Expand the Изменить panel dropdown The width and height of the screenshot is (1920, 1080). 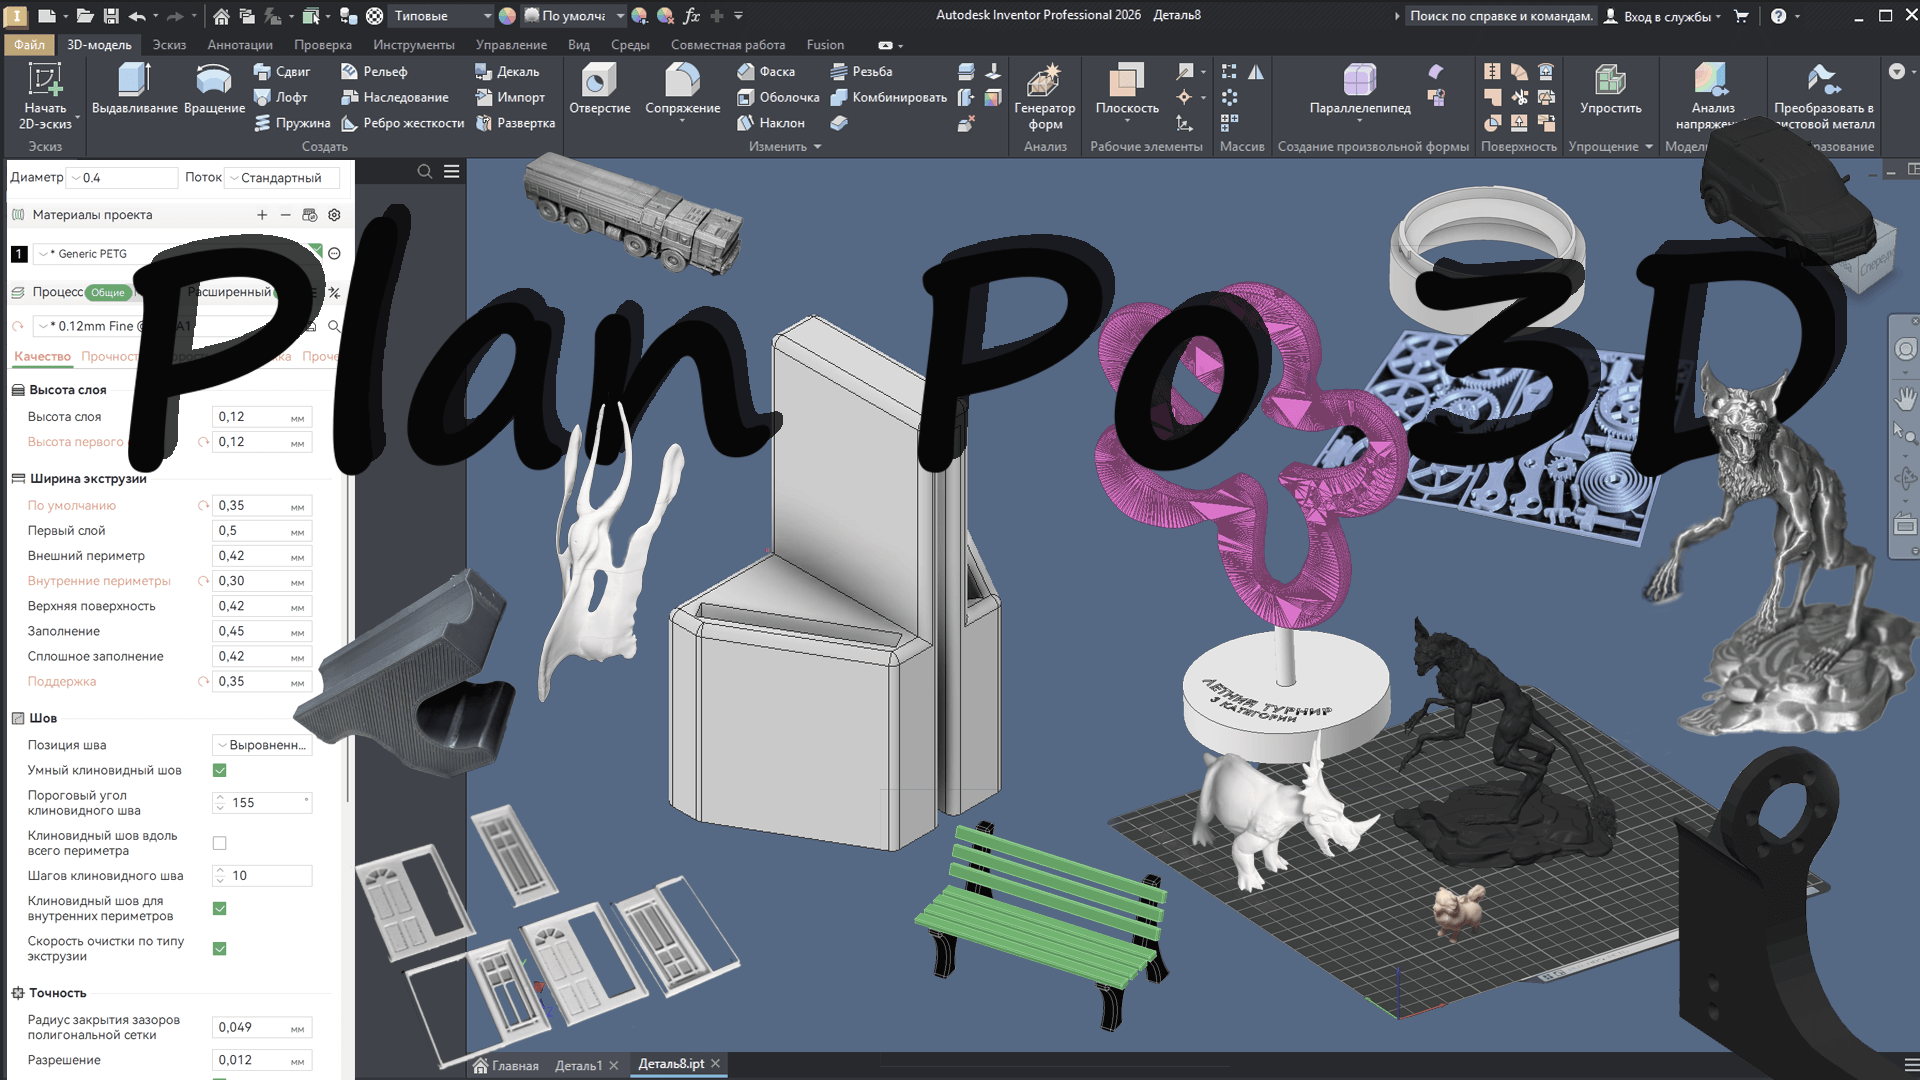785,146
